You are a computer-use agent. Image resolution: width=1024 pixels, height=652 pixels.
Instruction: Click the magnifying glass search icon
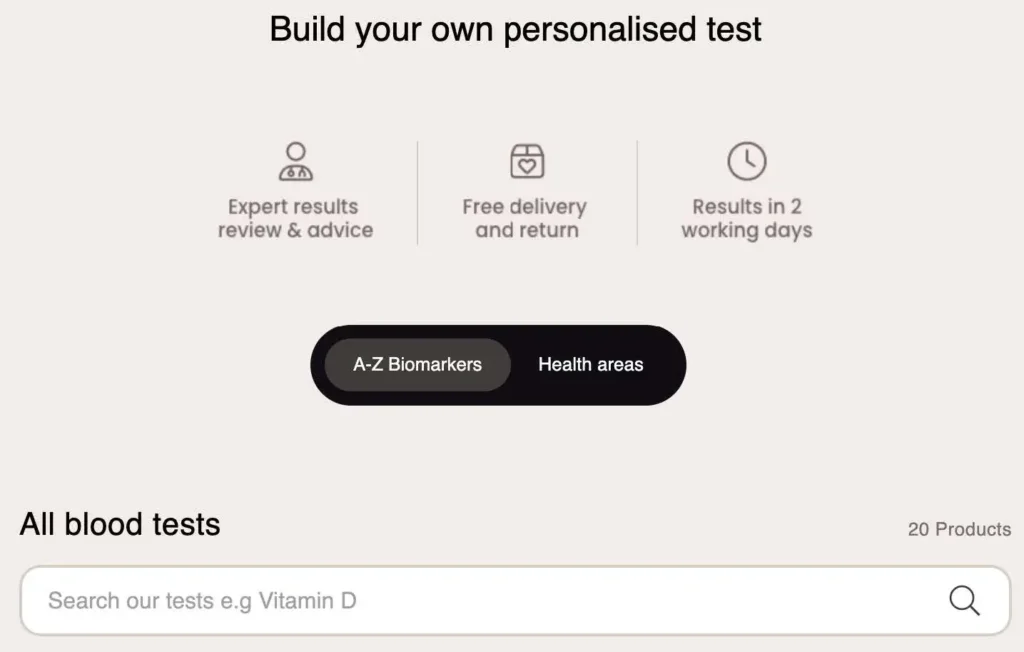(964, 600)
